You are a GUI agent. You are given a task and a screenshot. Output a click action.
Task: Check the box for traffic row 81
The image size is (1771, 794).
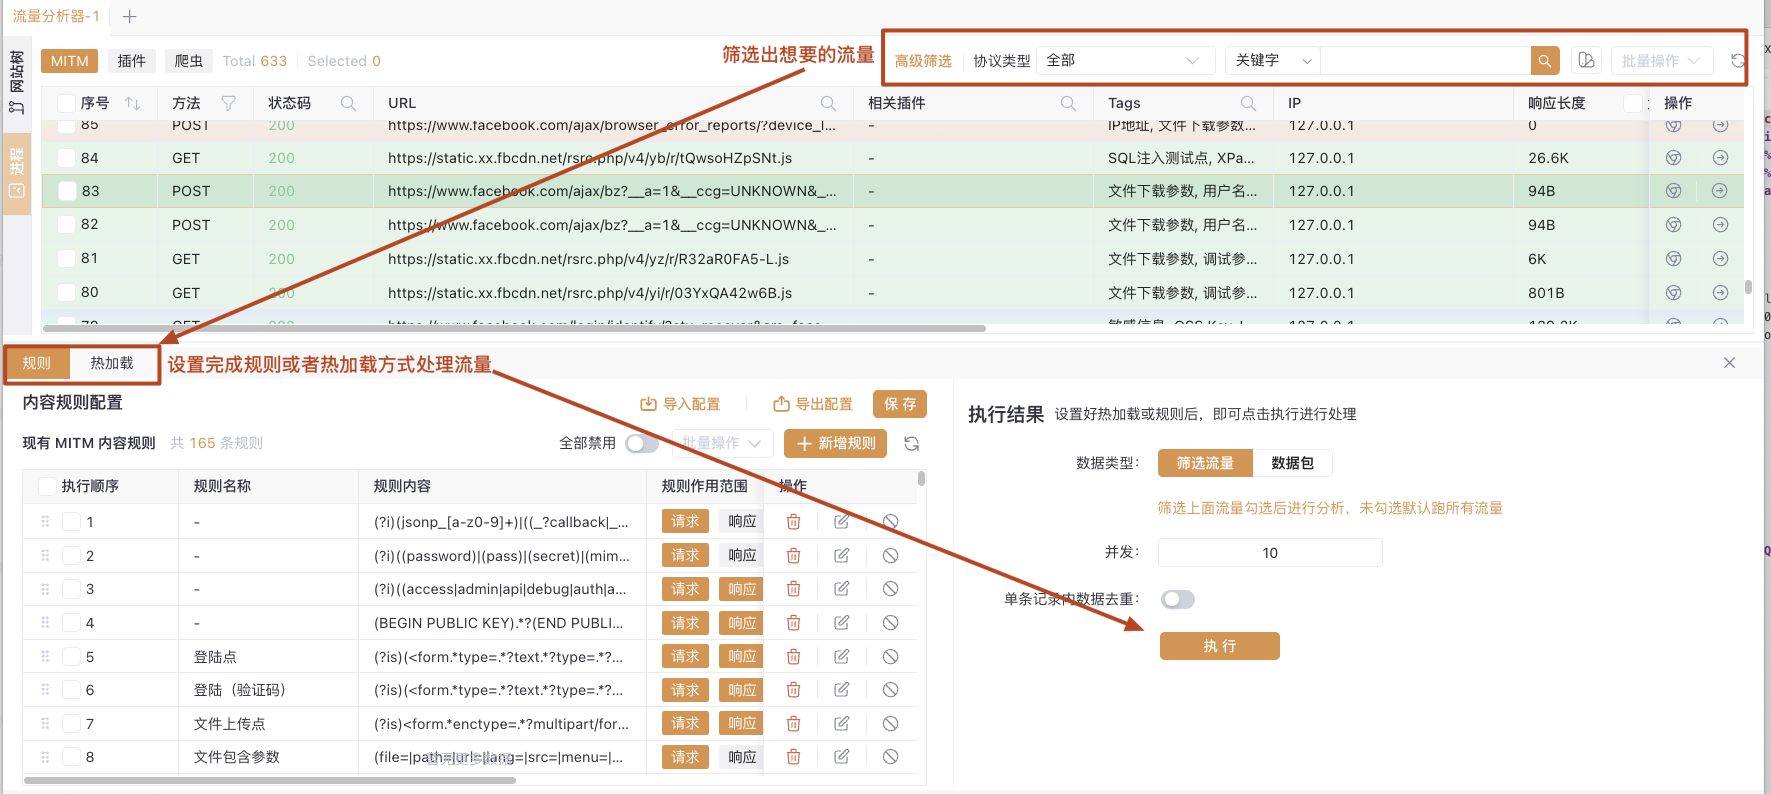[x=66, y=259]
